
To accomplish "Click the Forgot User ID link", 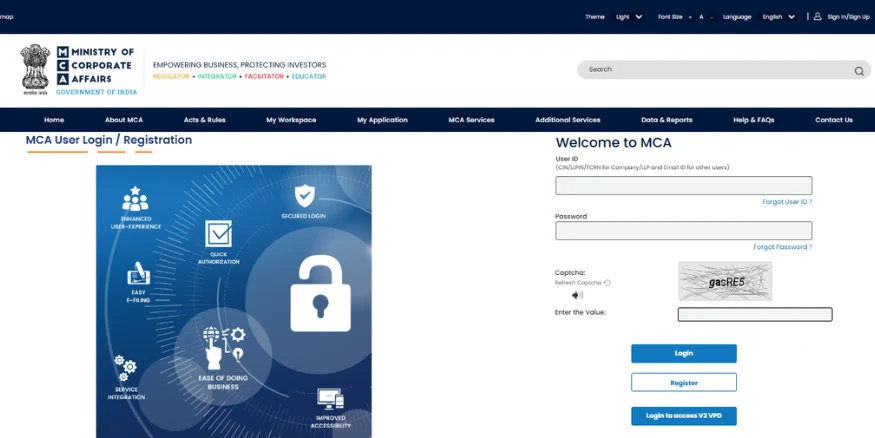I will click(787, 202).
